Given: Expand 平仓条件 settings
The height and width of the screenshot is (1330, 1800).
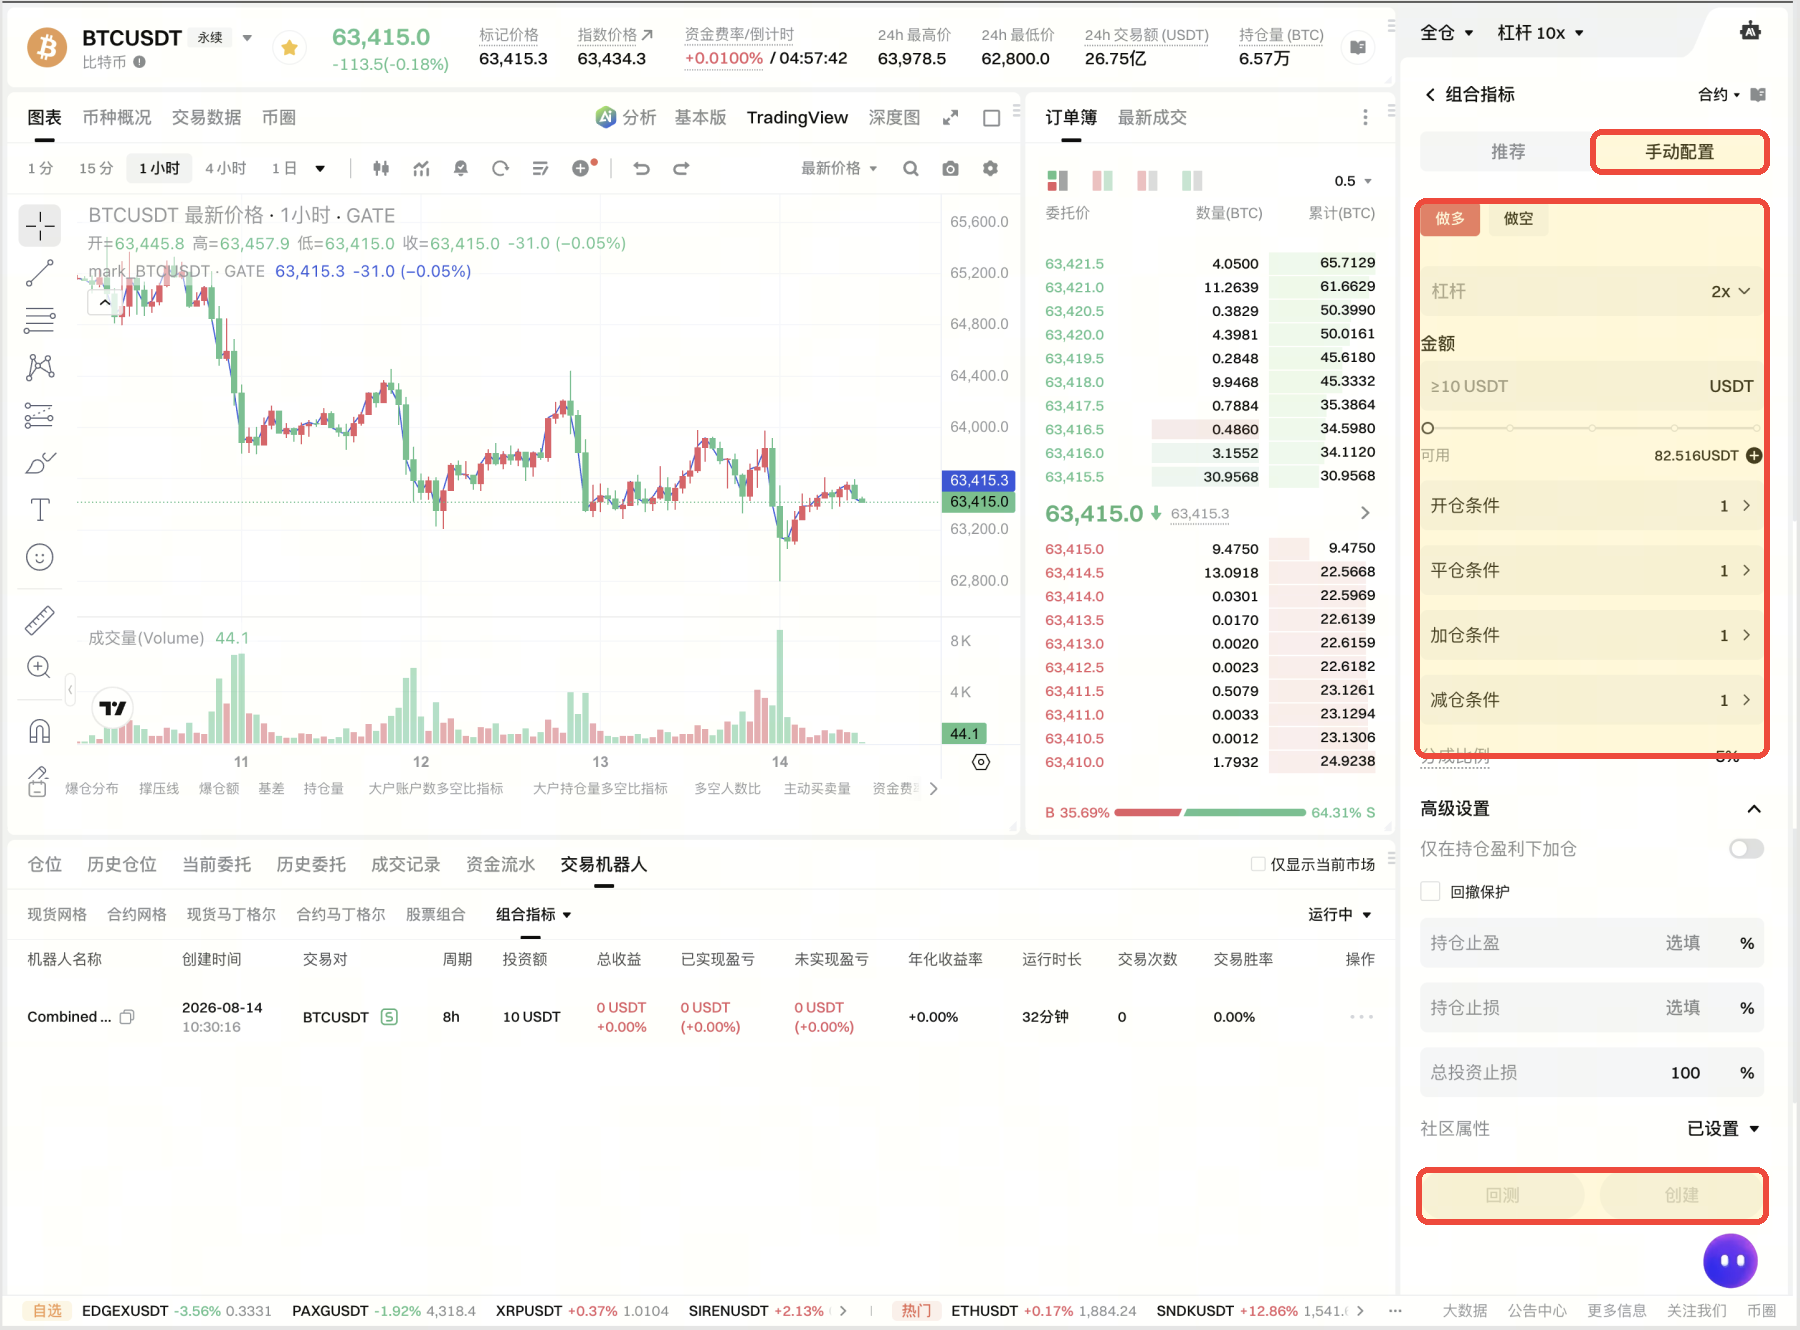Looking at the screenshot, I should click(x=1591, y=570).
